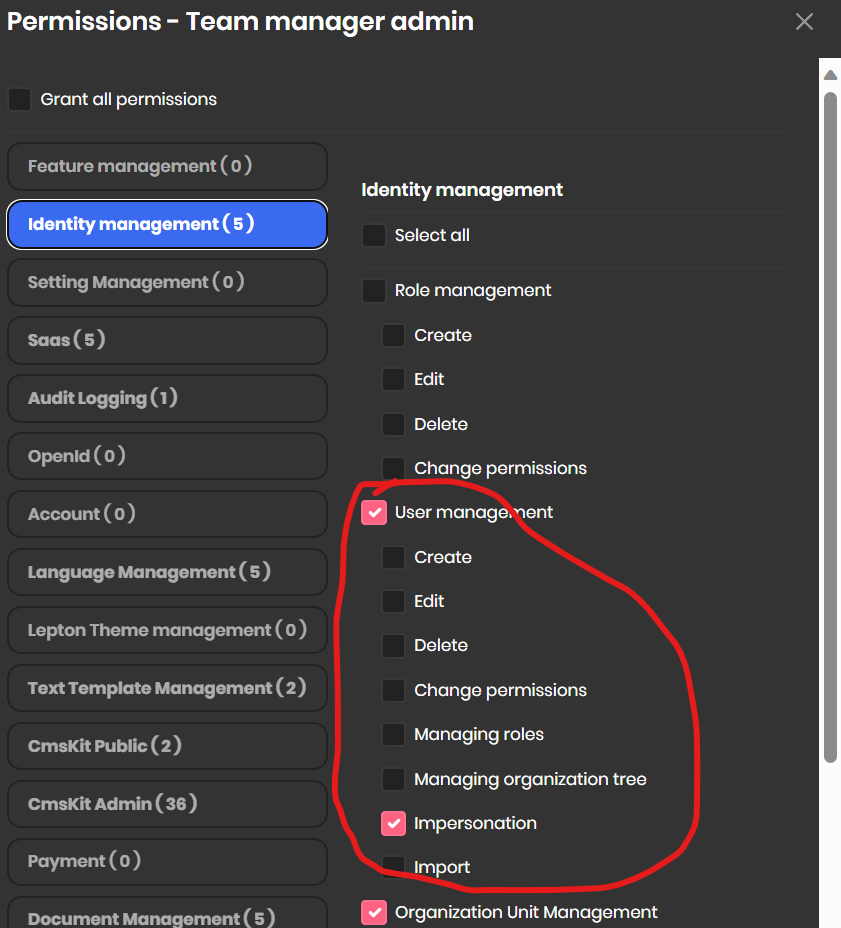This screenshot has width=841, height=928.
Task: Switch to the Saas permissions tab
Action: tap(167, 341)
